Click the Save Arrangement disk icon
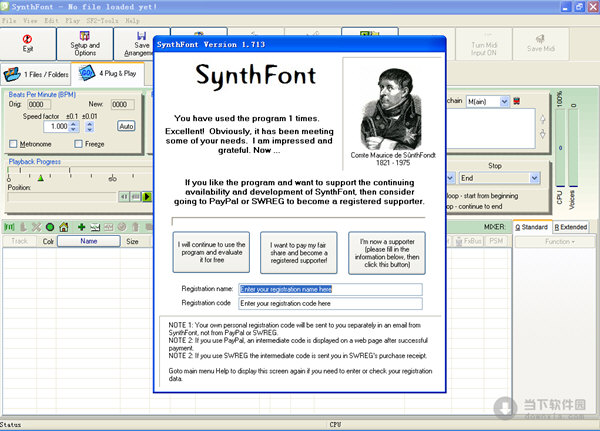 click(142, 36)
